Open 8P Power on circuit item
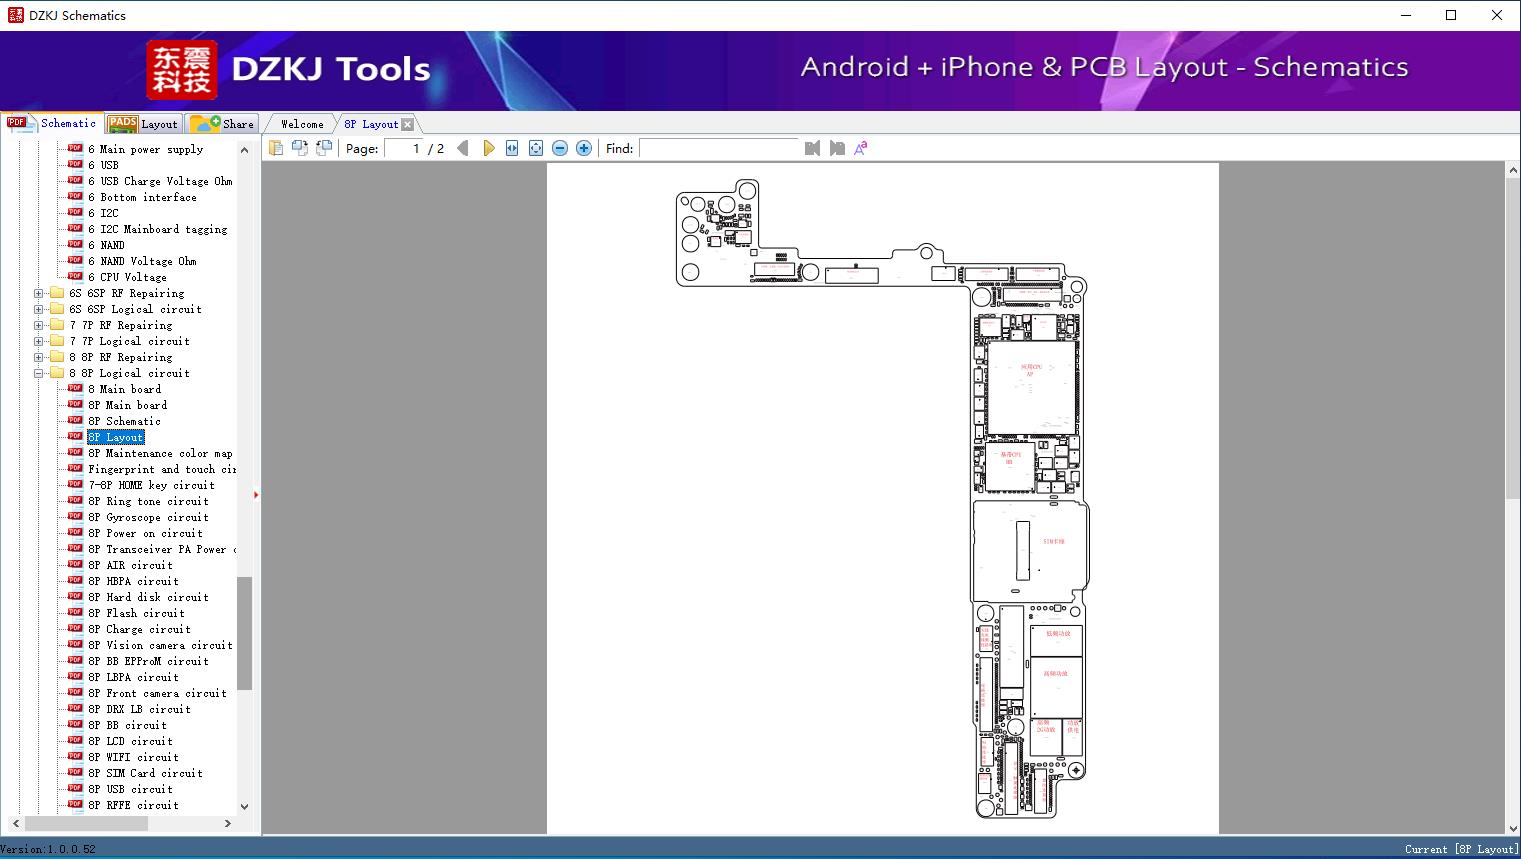The width and height of the screenshot is (1521, 859). pos(145,533)
